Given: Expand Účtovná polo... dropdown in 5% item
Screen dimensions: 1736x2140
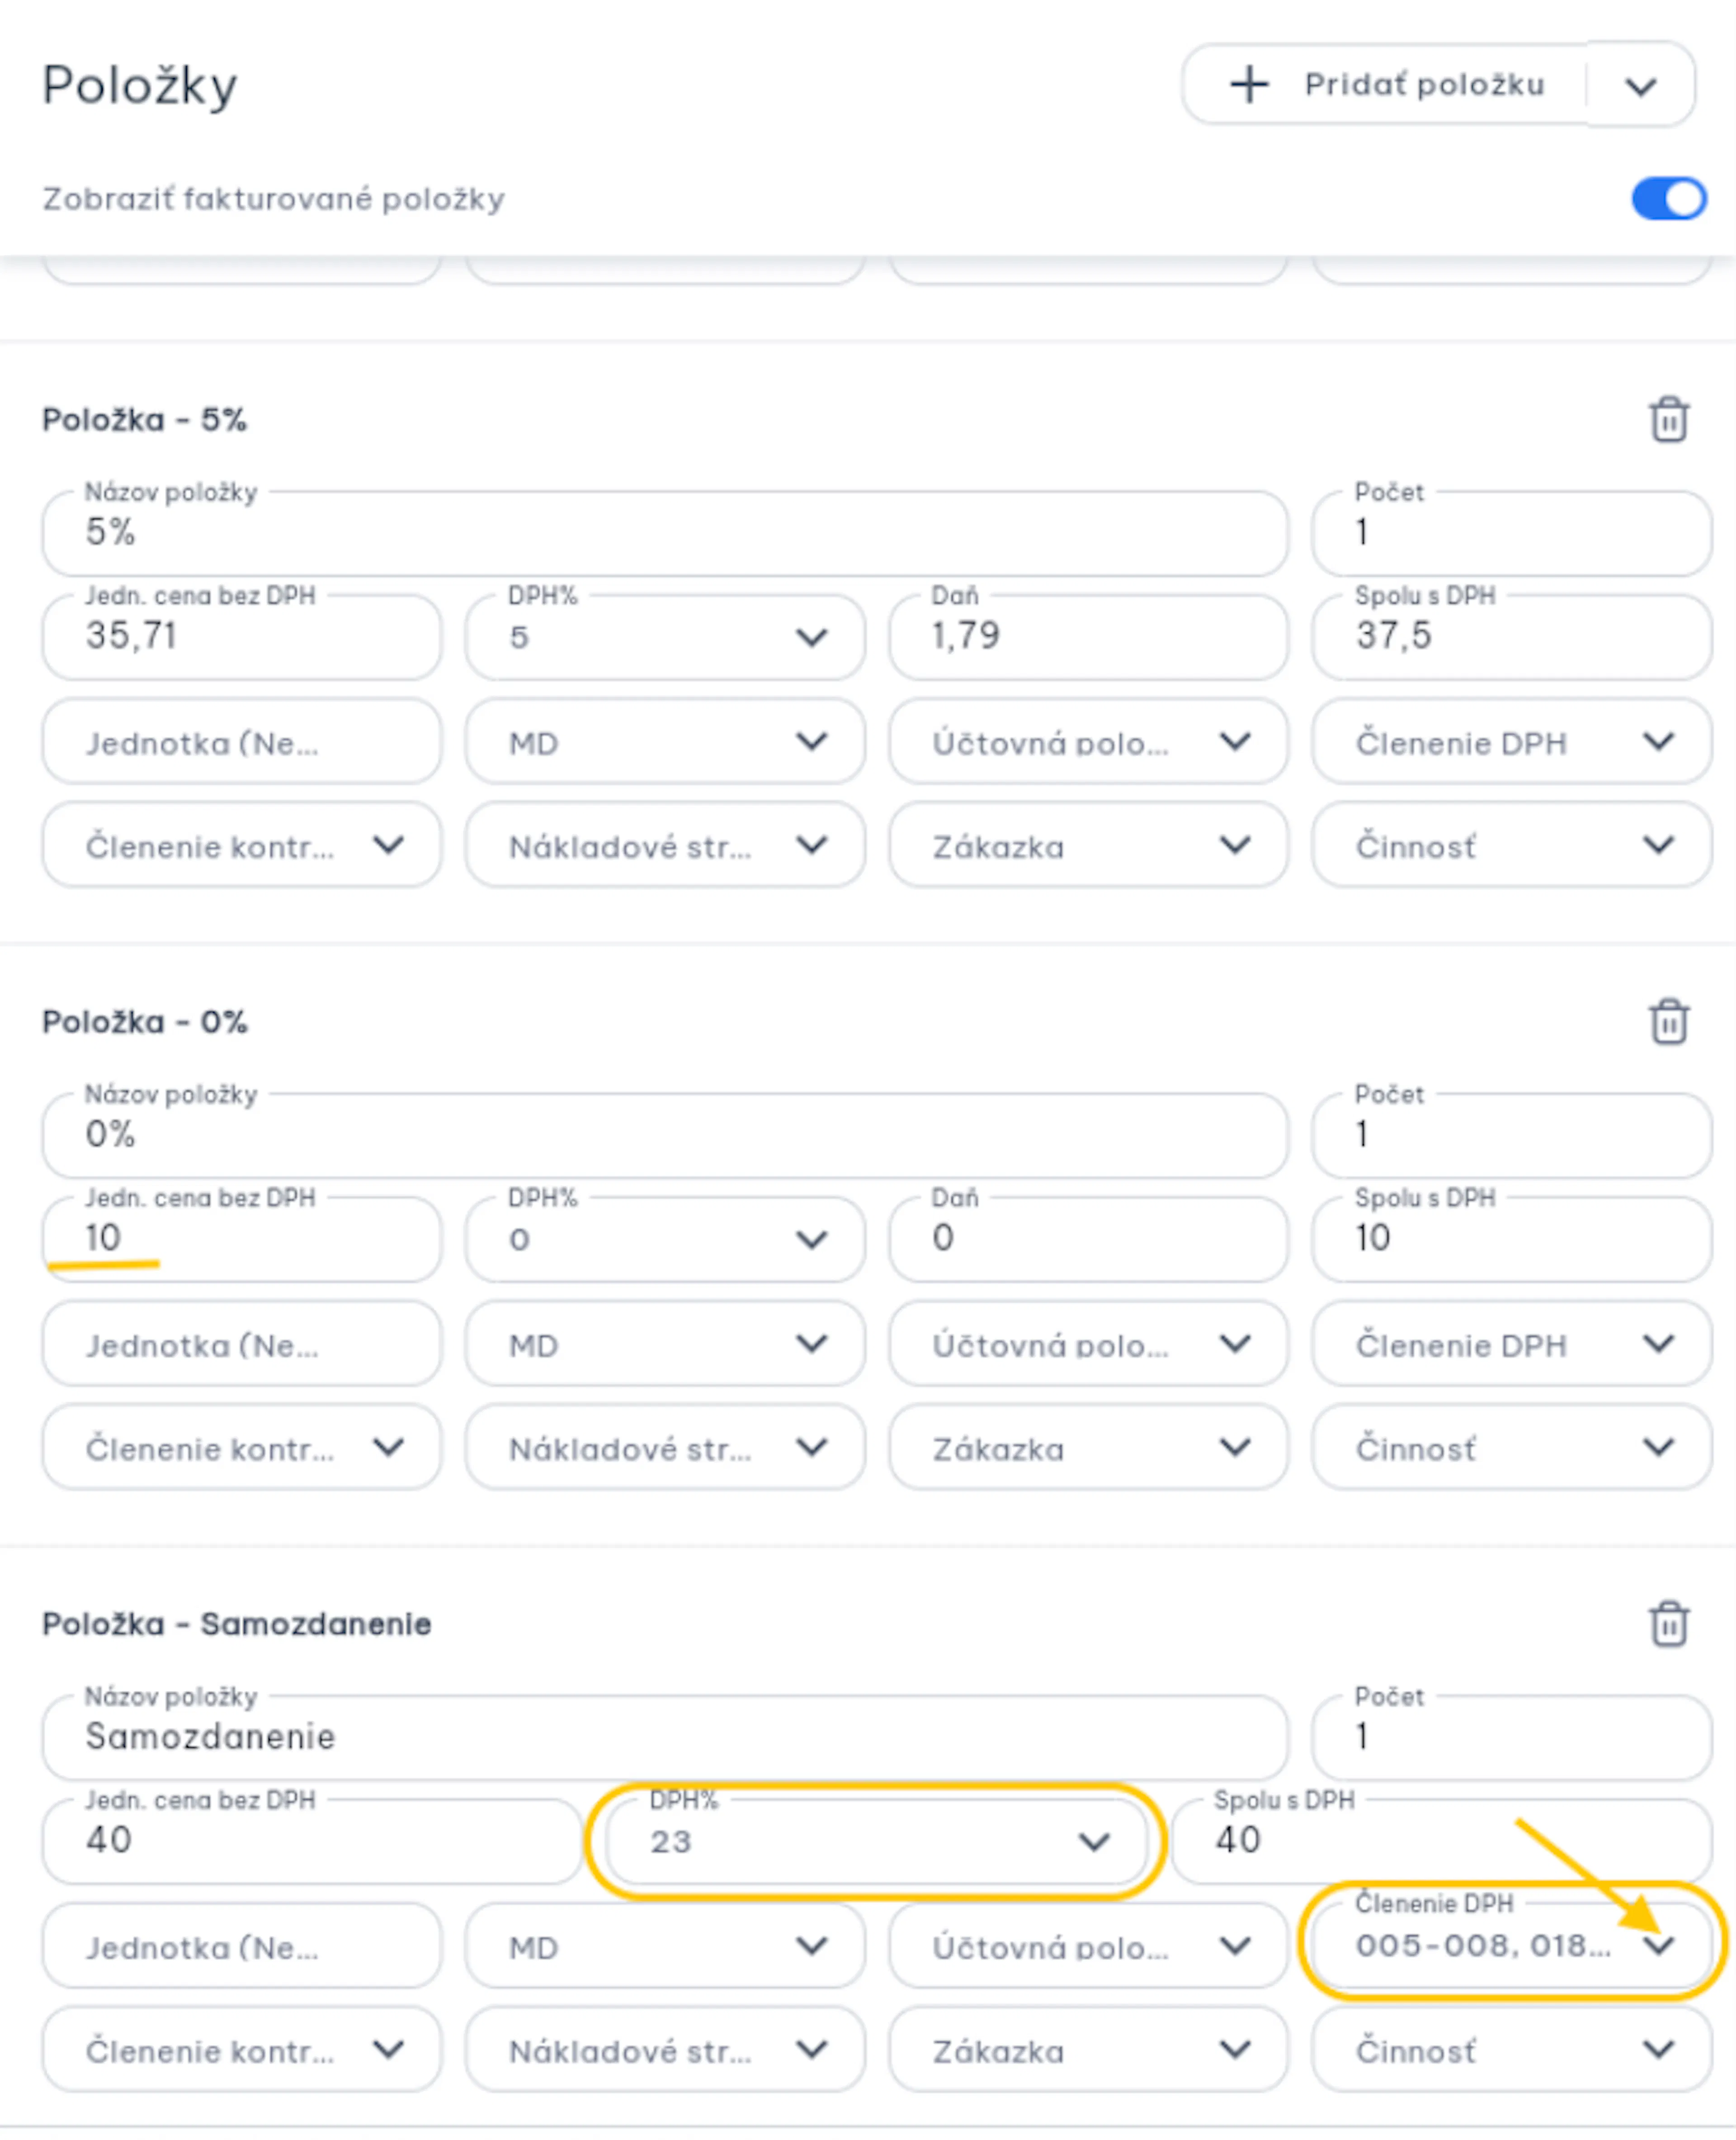Looking at the screenshot, I should click(x=1088, y=742).
